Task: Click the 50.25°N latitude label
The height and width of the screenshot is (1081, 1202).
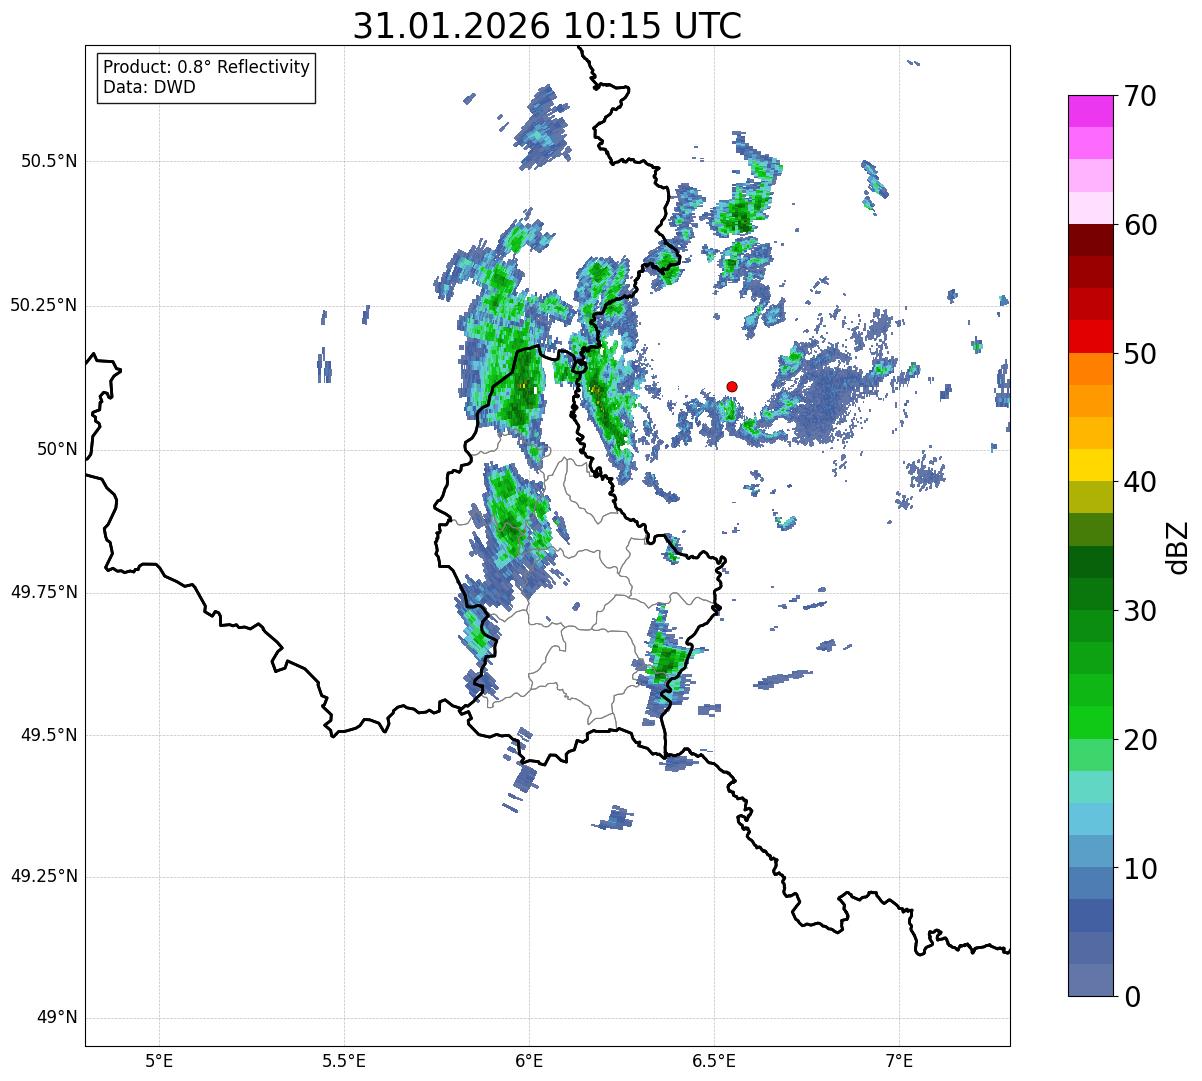Action: coord(44,305)
